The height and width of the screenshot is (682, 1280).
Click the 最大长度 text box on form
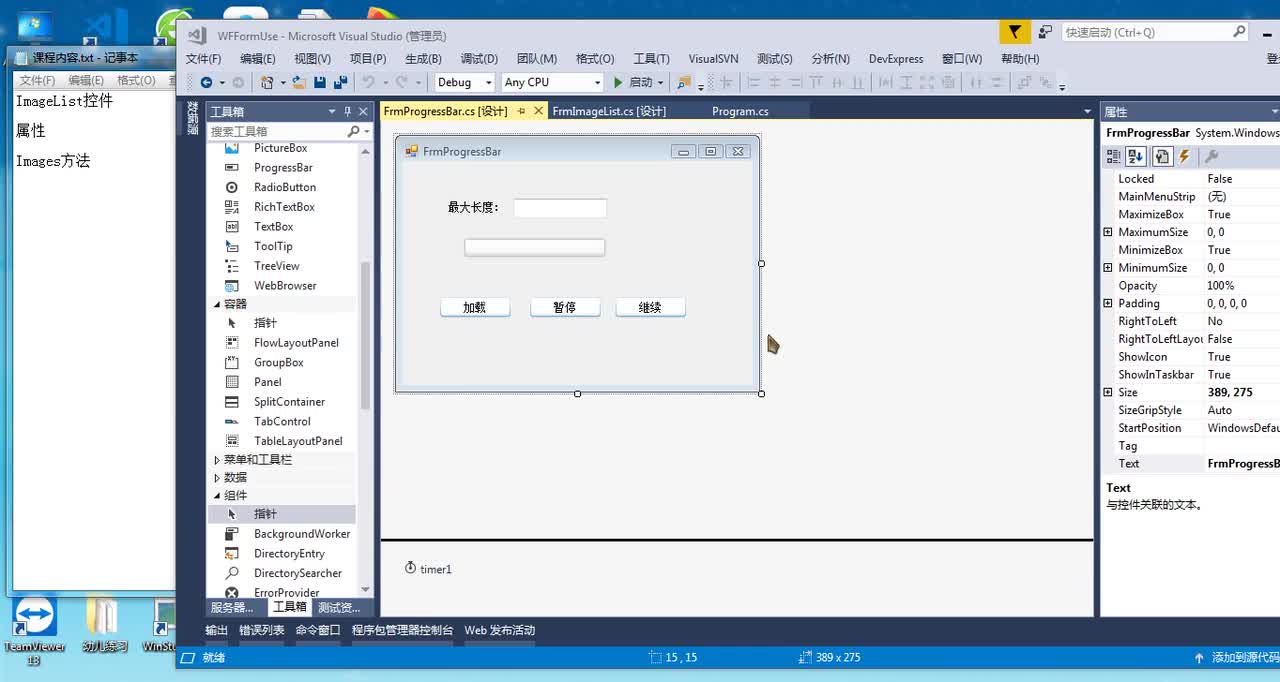[x=560, y=208]
